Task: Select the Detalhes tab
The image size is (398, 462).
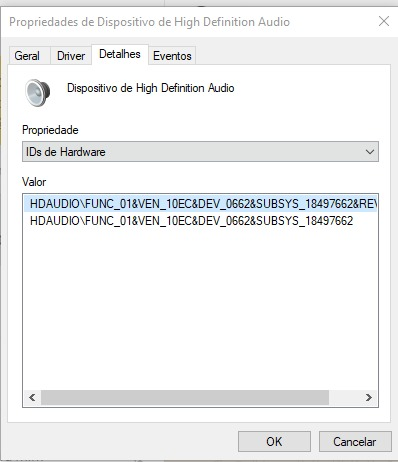Action: 120,54
